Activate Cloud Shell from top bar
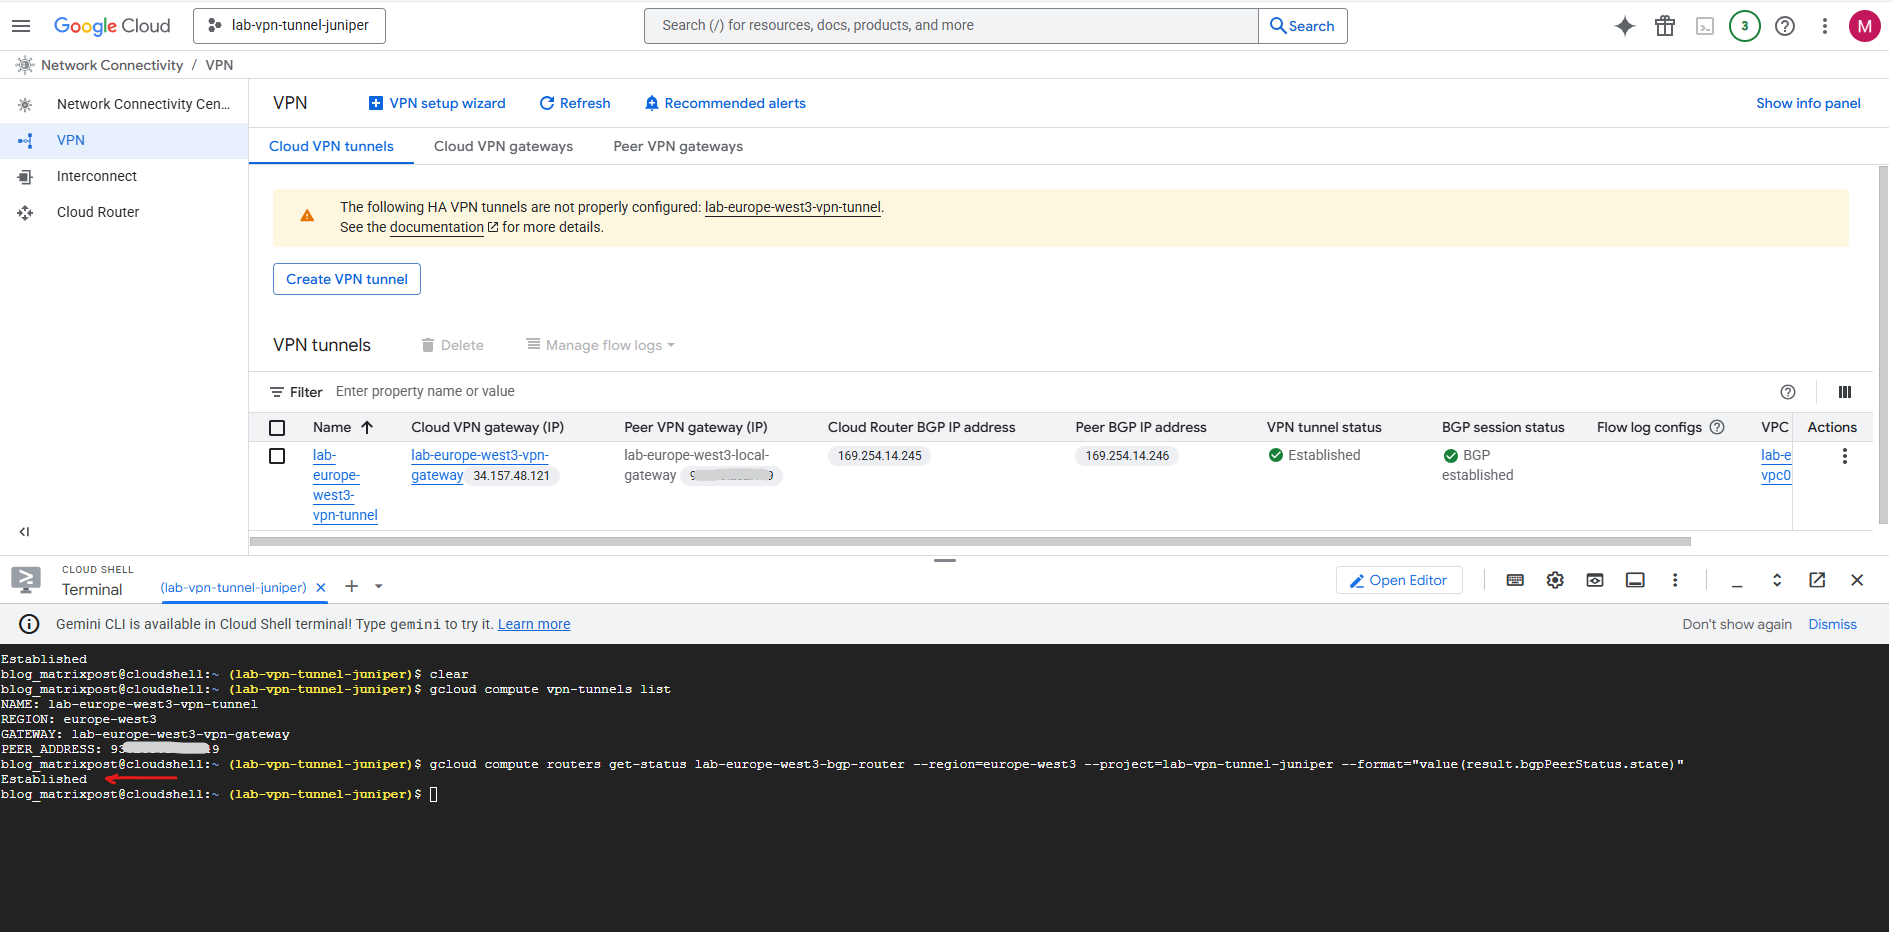 (x=1705, y=26)
